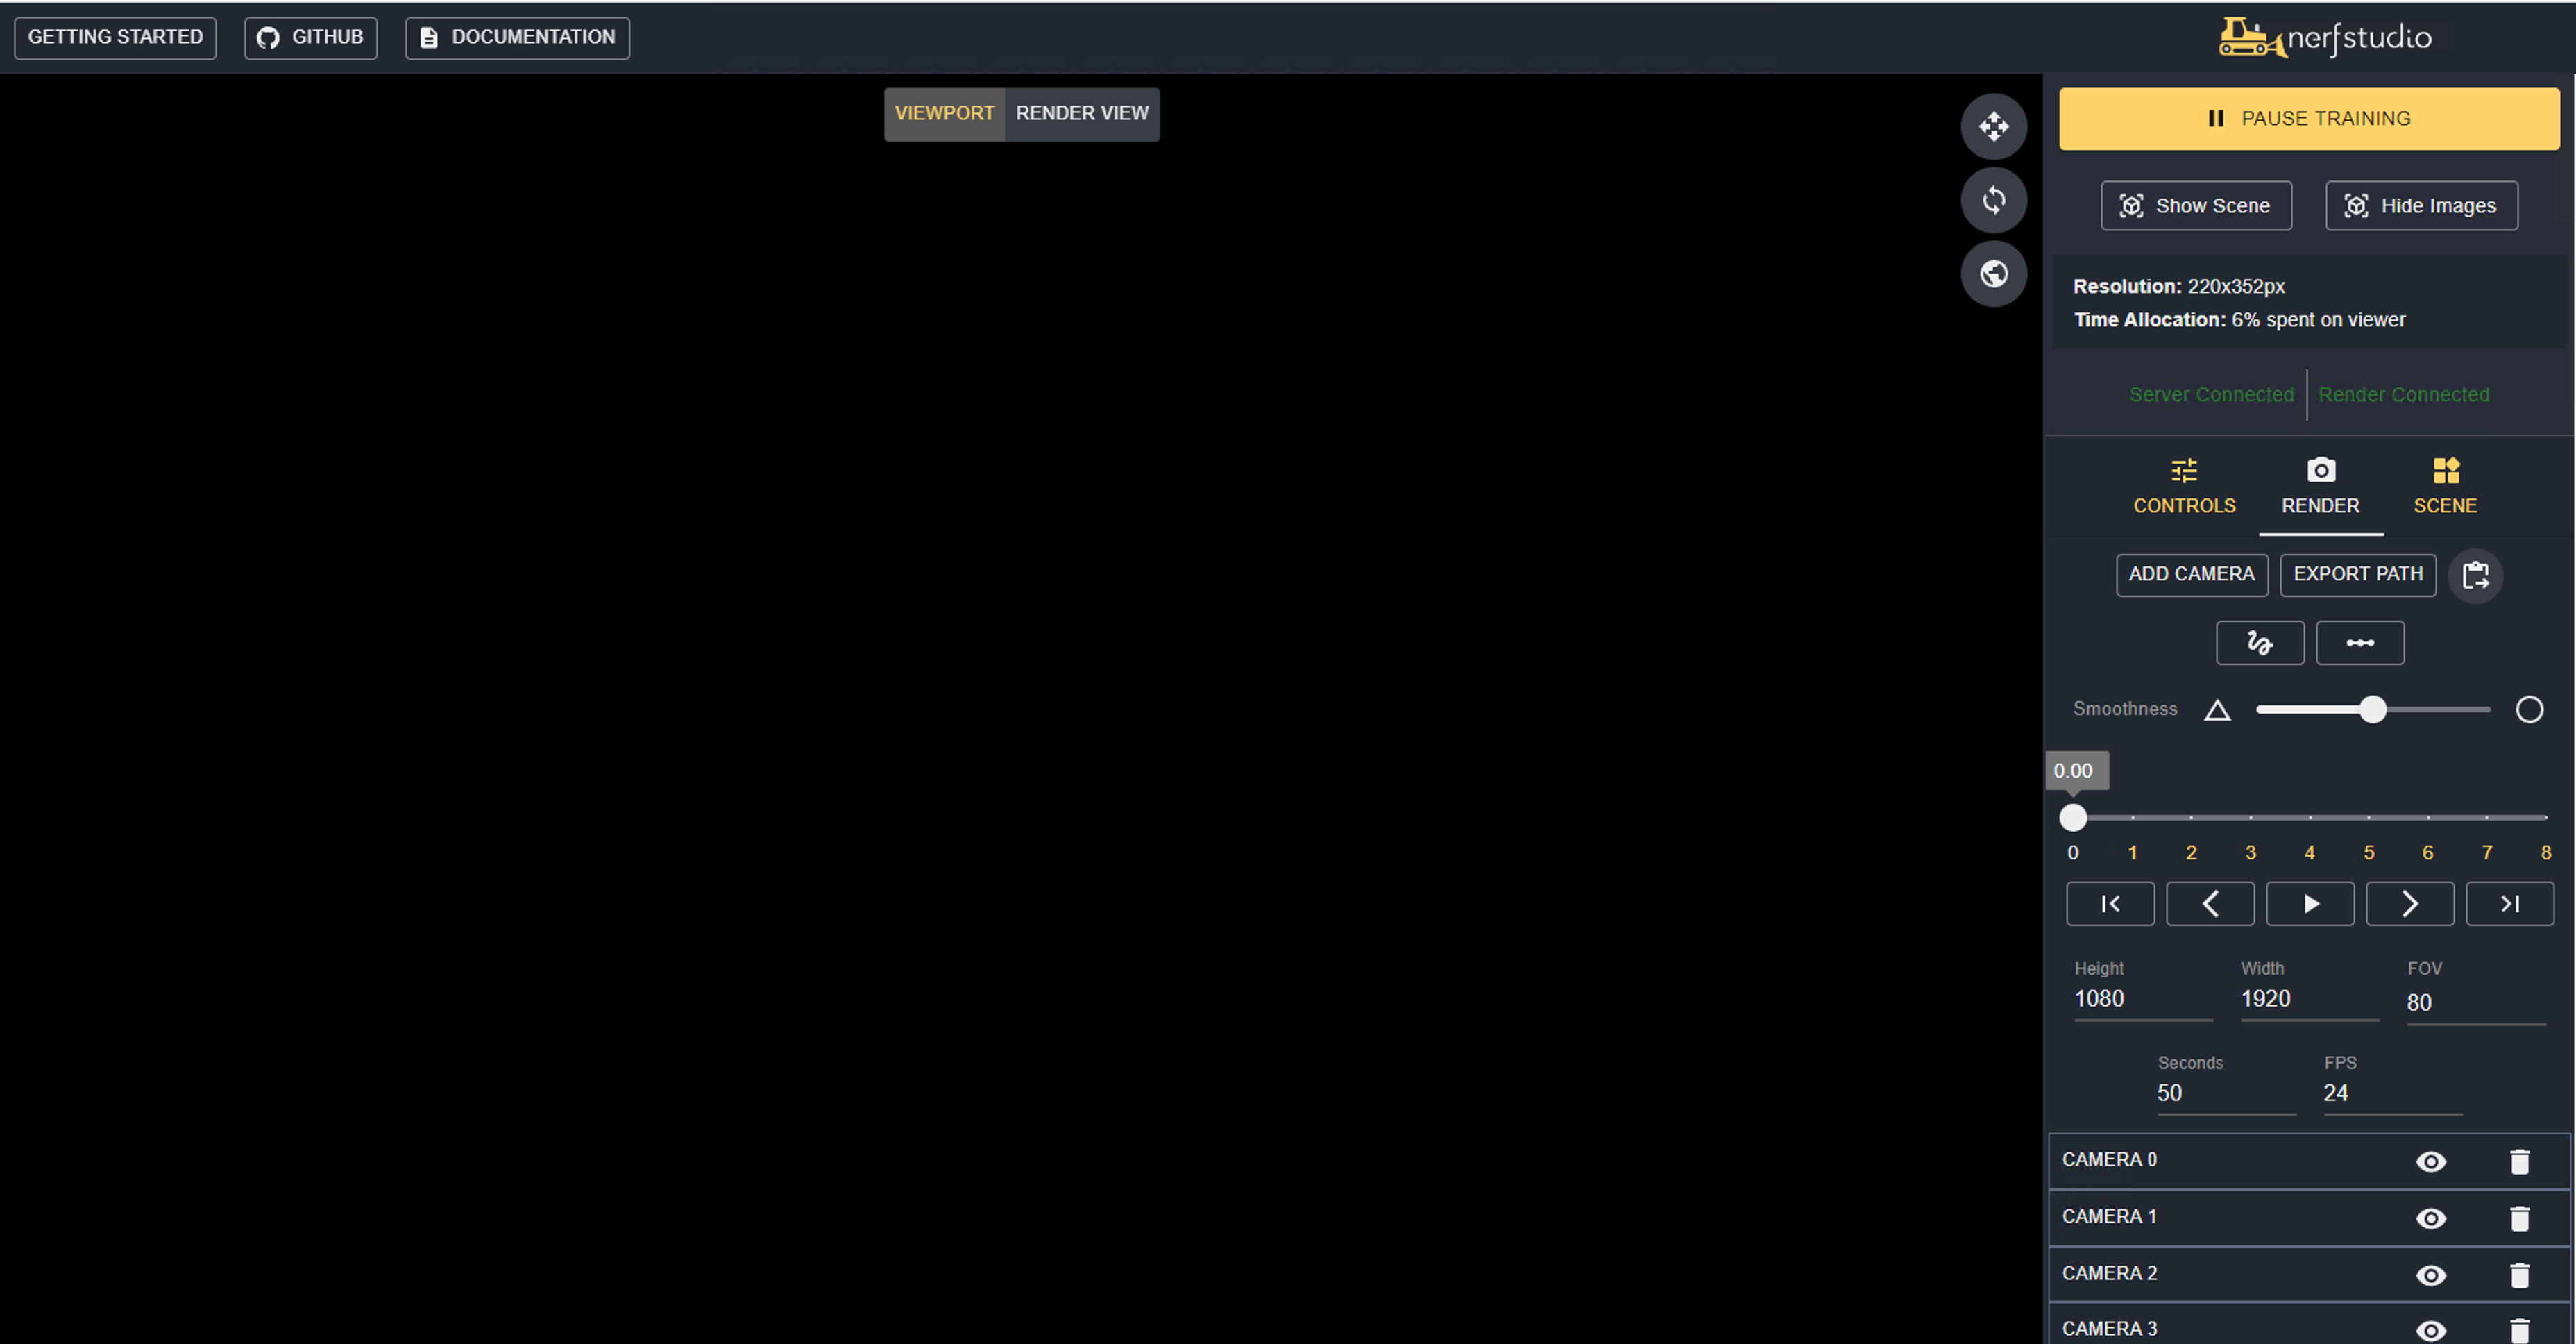Open the SCENE tab
Viewport: 2576px width, 1344px height.
click(2446, 487)
